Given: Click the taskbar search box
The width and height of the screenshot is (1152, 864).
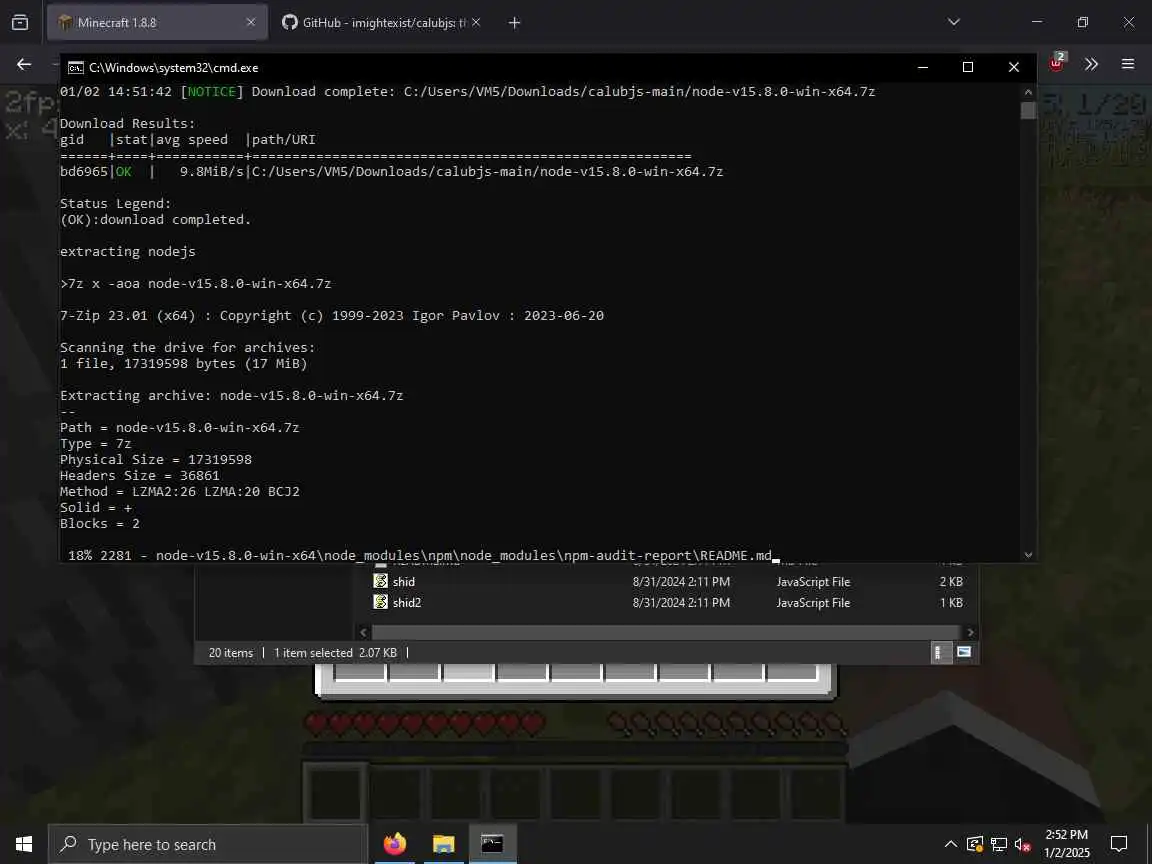Looking at the screenshot, I should (207, 844).
